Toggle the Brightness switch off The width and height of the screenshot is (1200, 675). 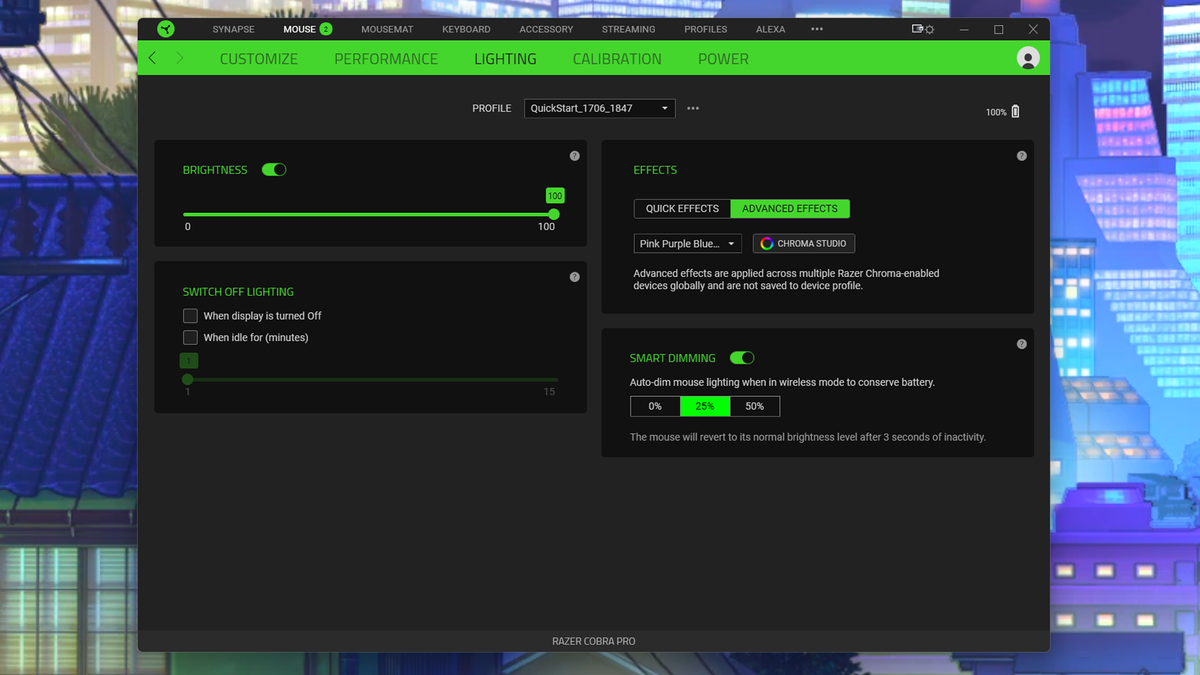(x=274, y=170)
